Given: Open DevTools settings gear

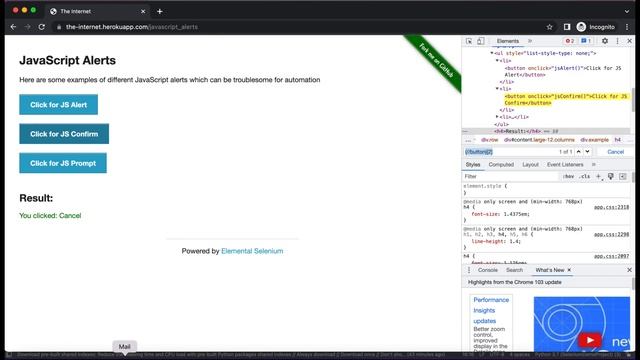Looking at the screenshot, I should point(605,41).
